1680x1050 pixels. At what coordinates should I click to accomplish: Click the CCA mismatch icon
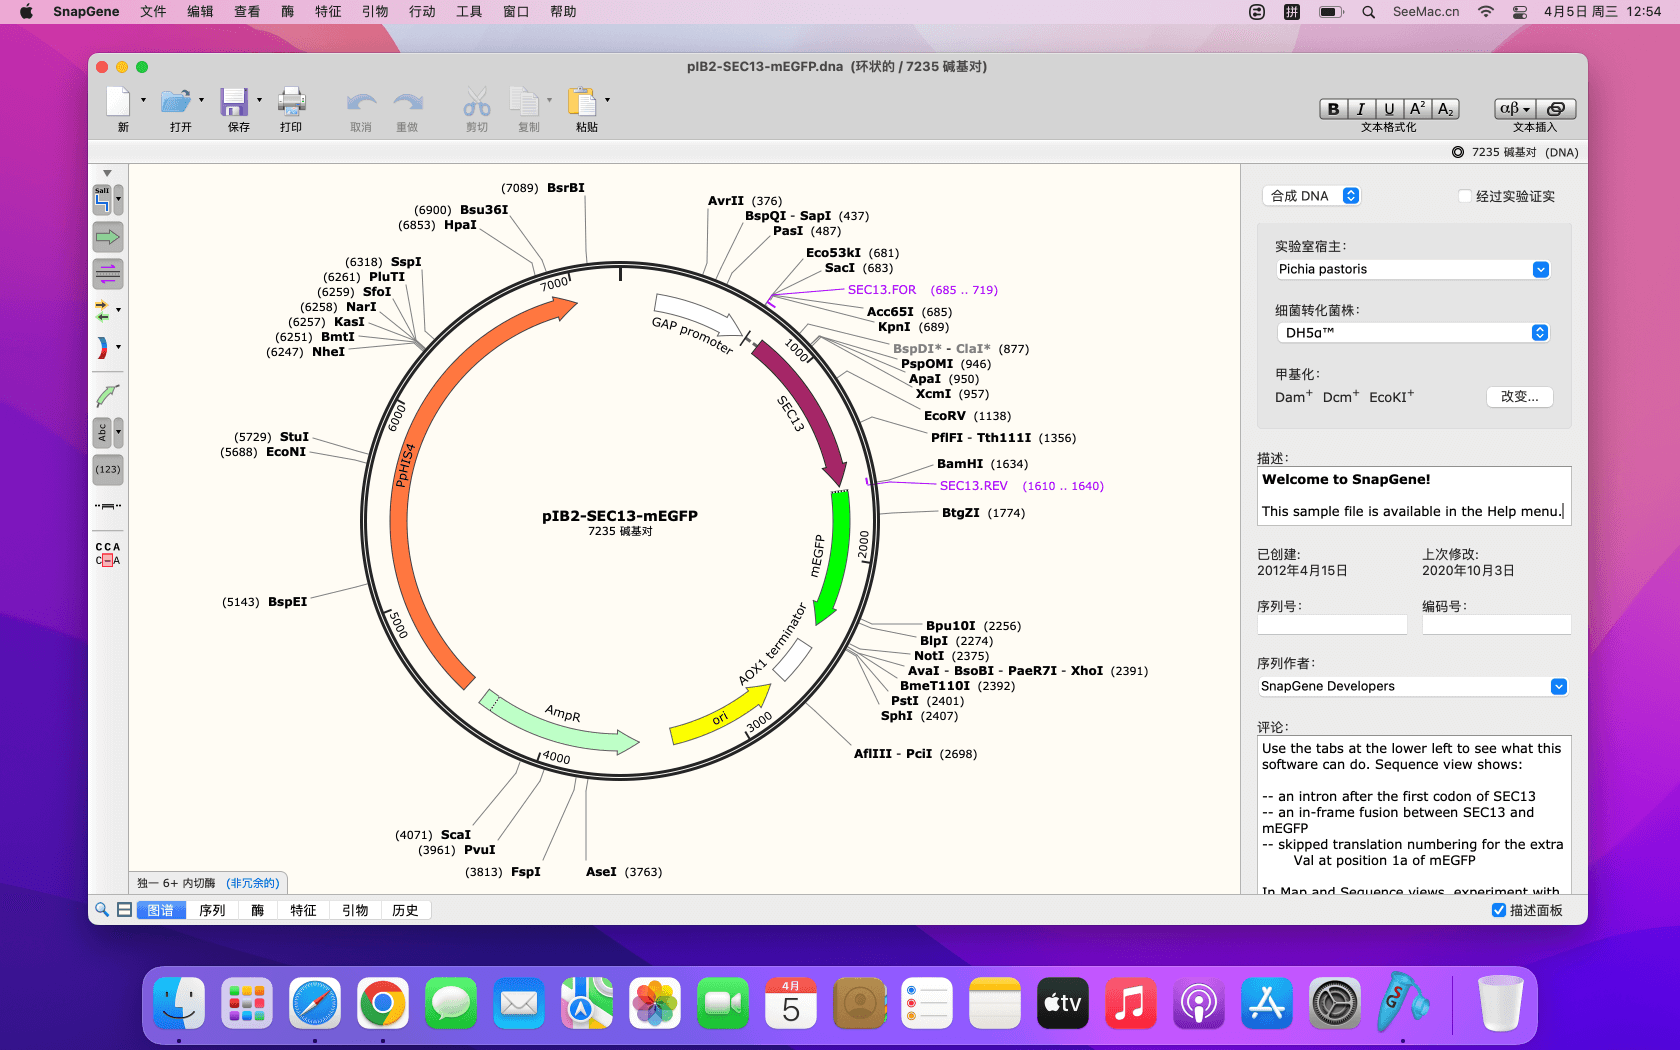click(x=108, y=554)
